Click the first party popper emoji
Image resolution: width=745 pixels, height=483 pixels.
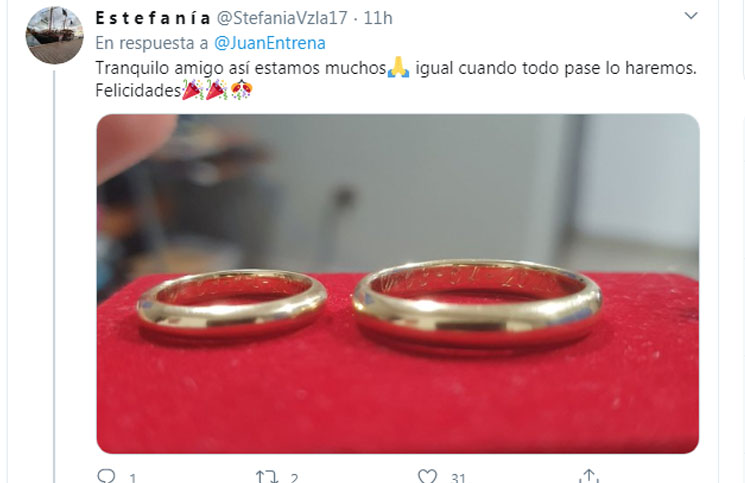[192, 90]
